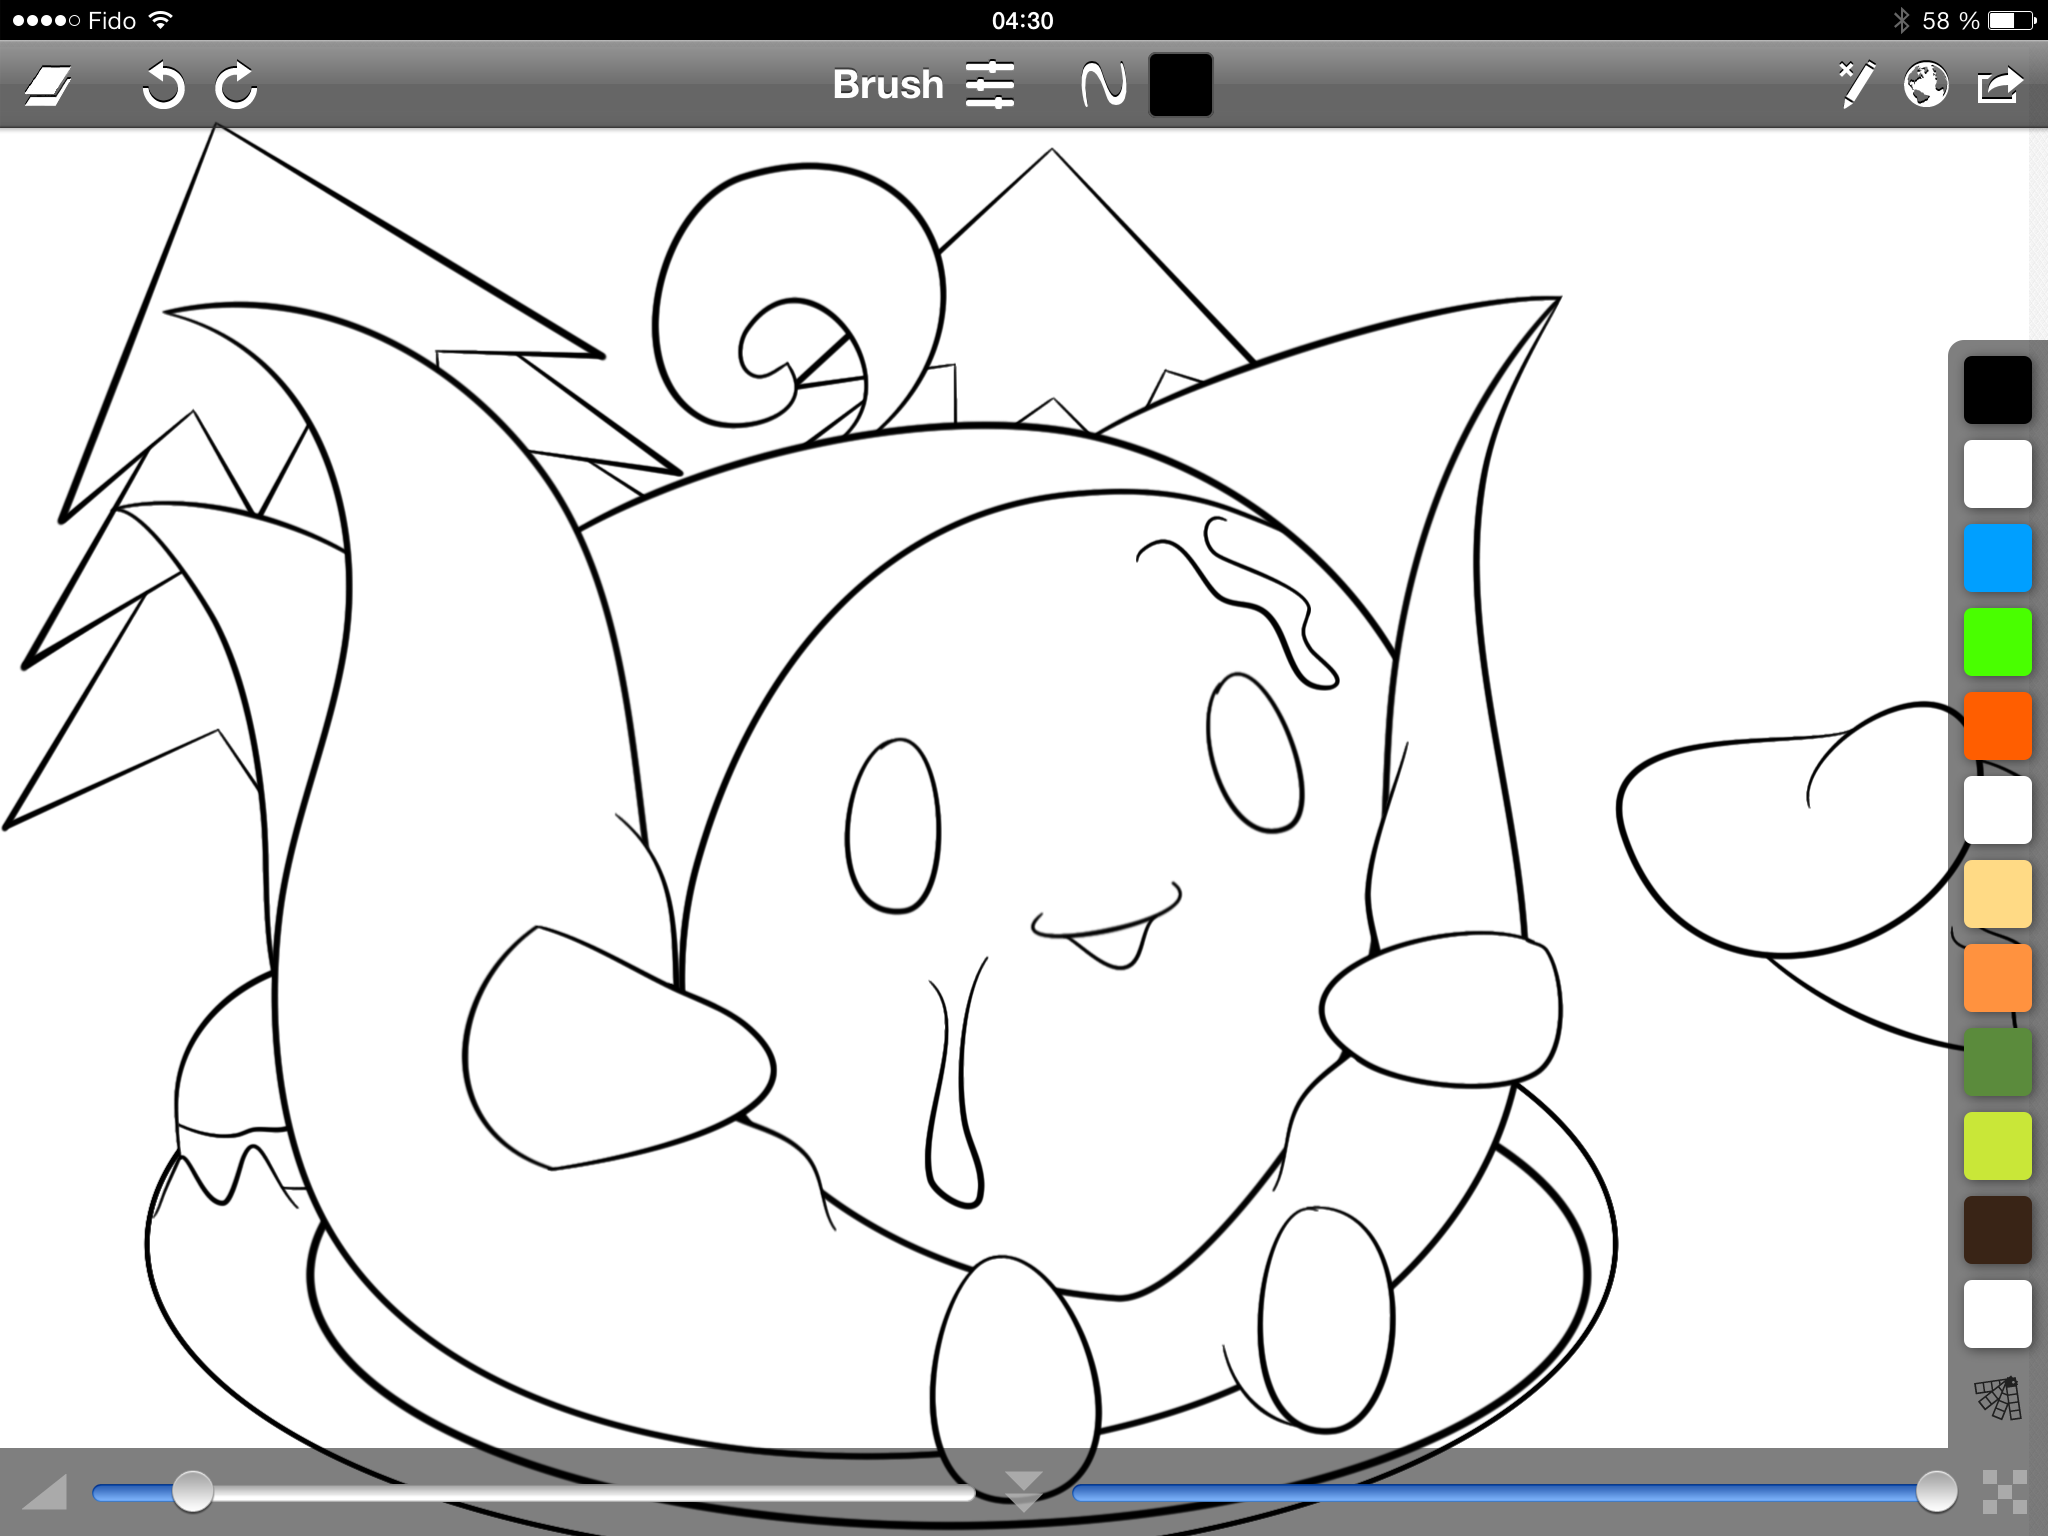
Task: Select white swatch between orange and tan
Action: tap(1998, 810)
